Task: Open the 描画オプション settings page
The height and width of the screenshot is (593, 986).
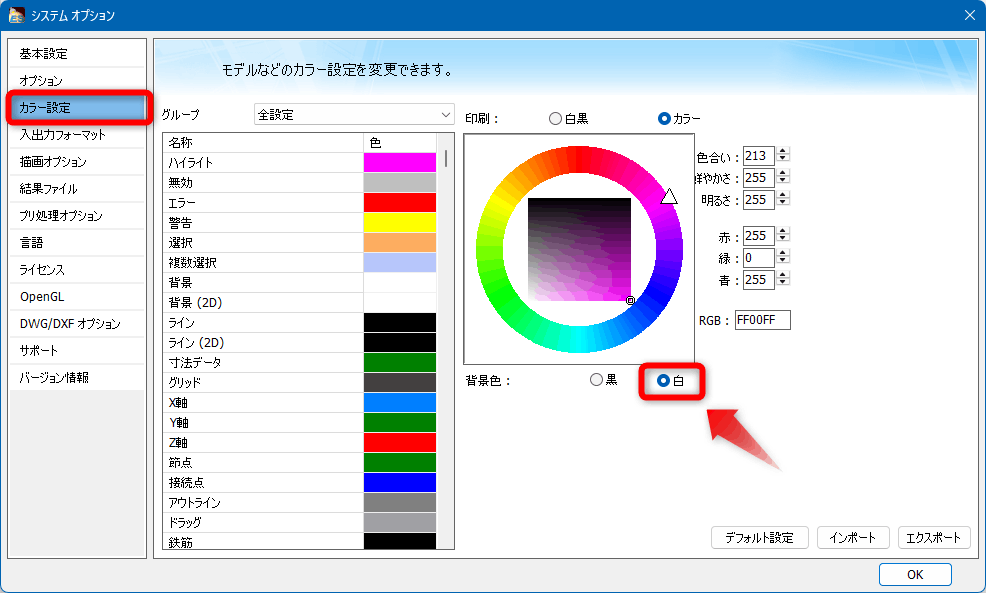Action: 77,162
